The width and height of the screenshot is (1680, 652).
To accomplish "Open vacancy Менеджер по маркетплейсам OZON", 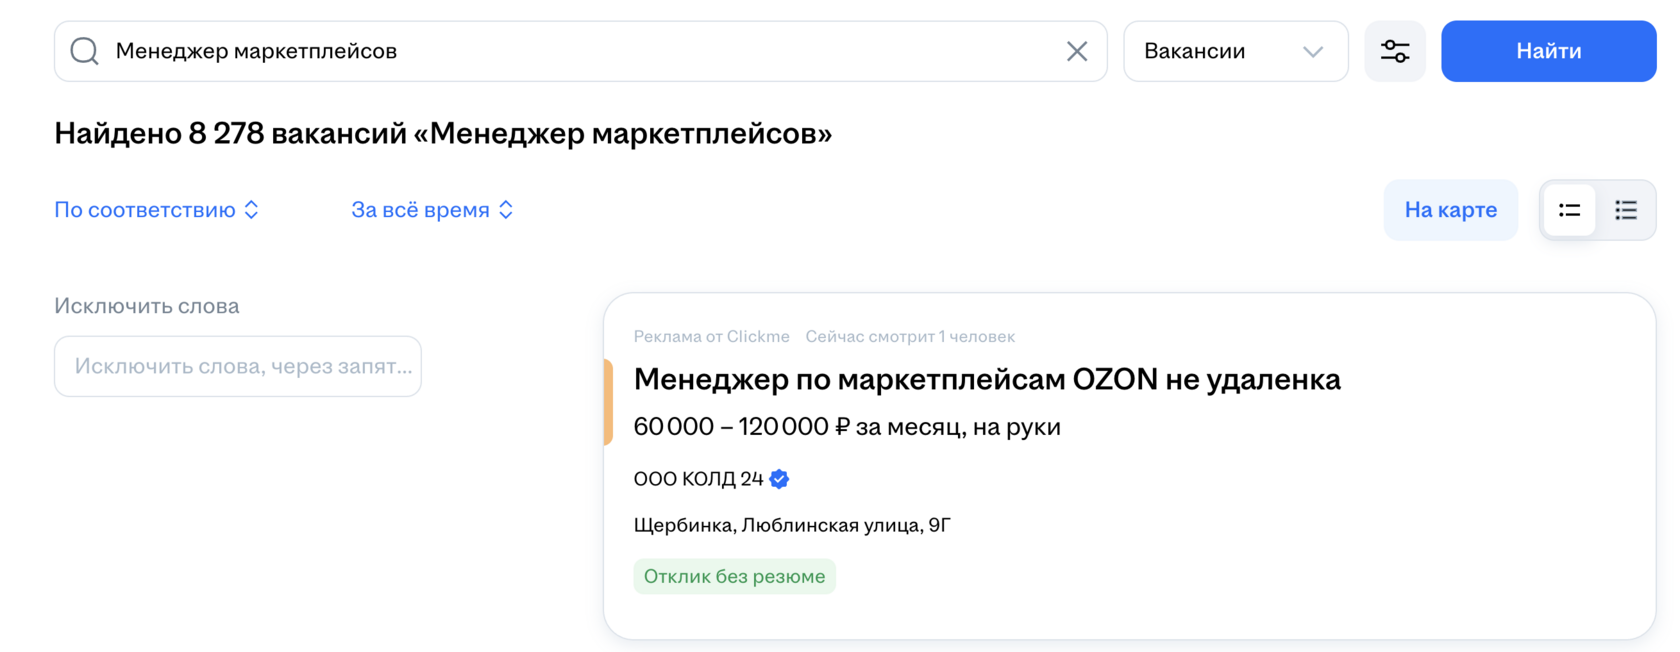I will pyautogui.click(x=986, y=380).
